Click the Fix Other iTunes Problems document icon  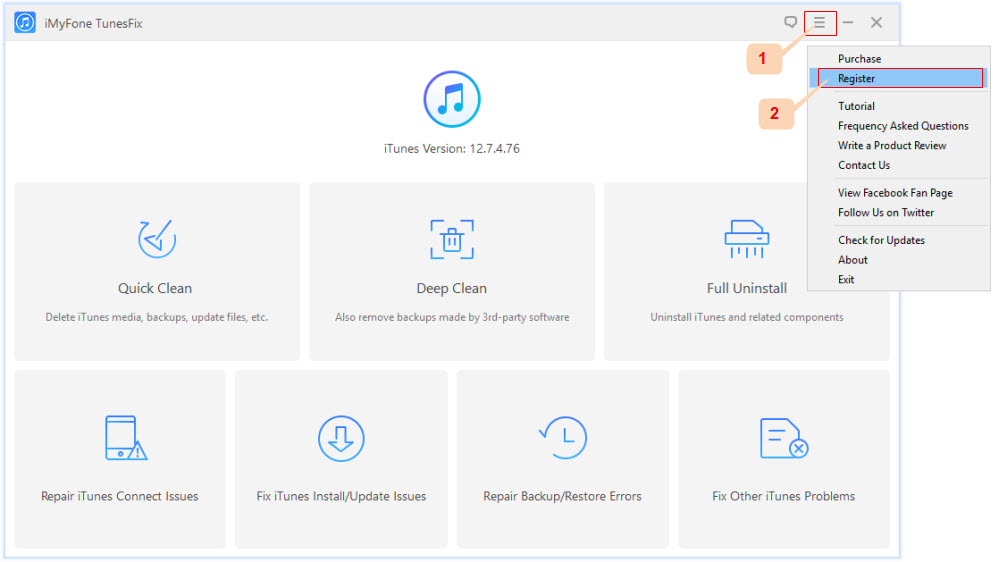click(784, 438)
